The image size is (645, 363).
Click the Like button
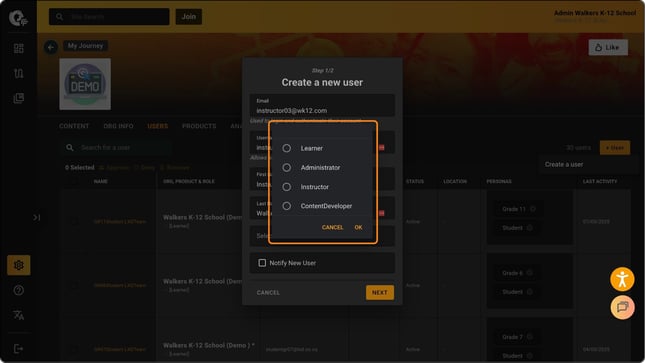[x=608, y=47]
